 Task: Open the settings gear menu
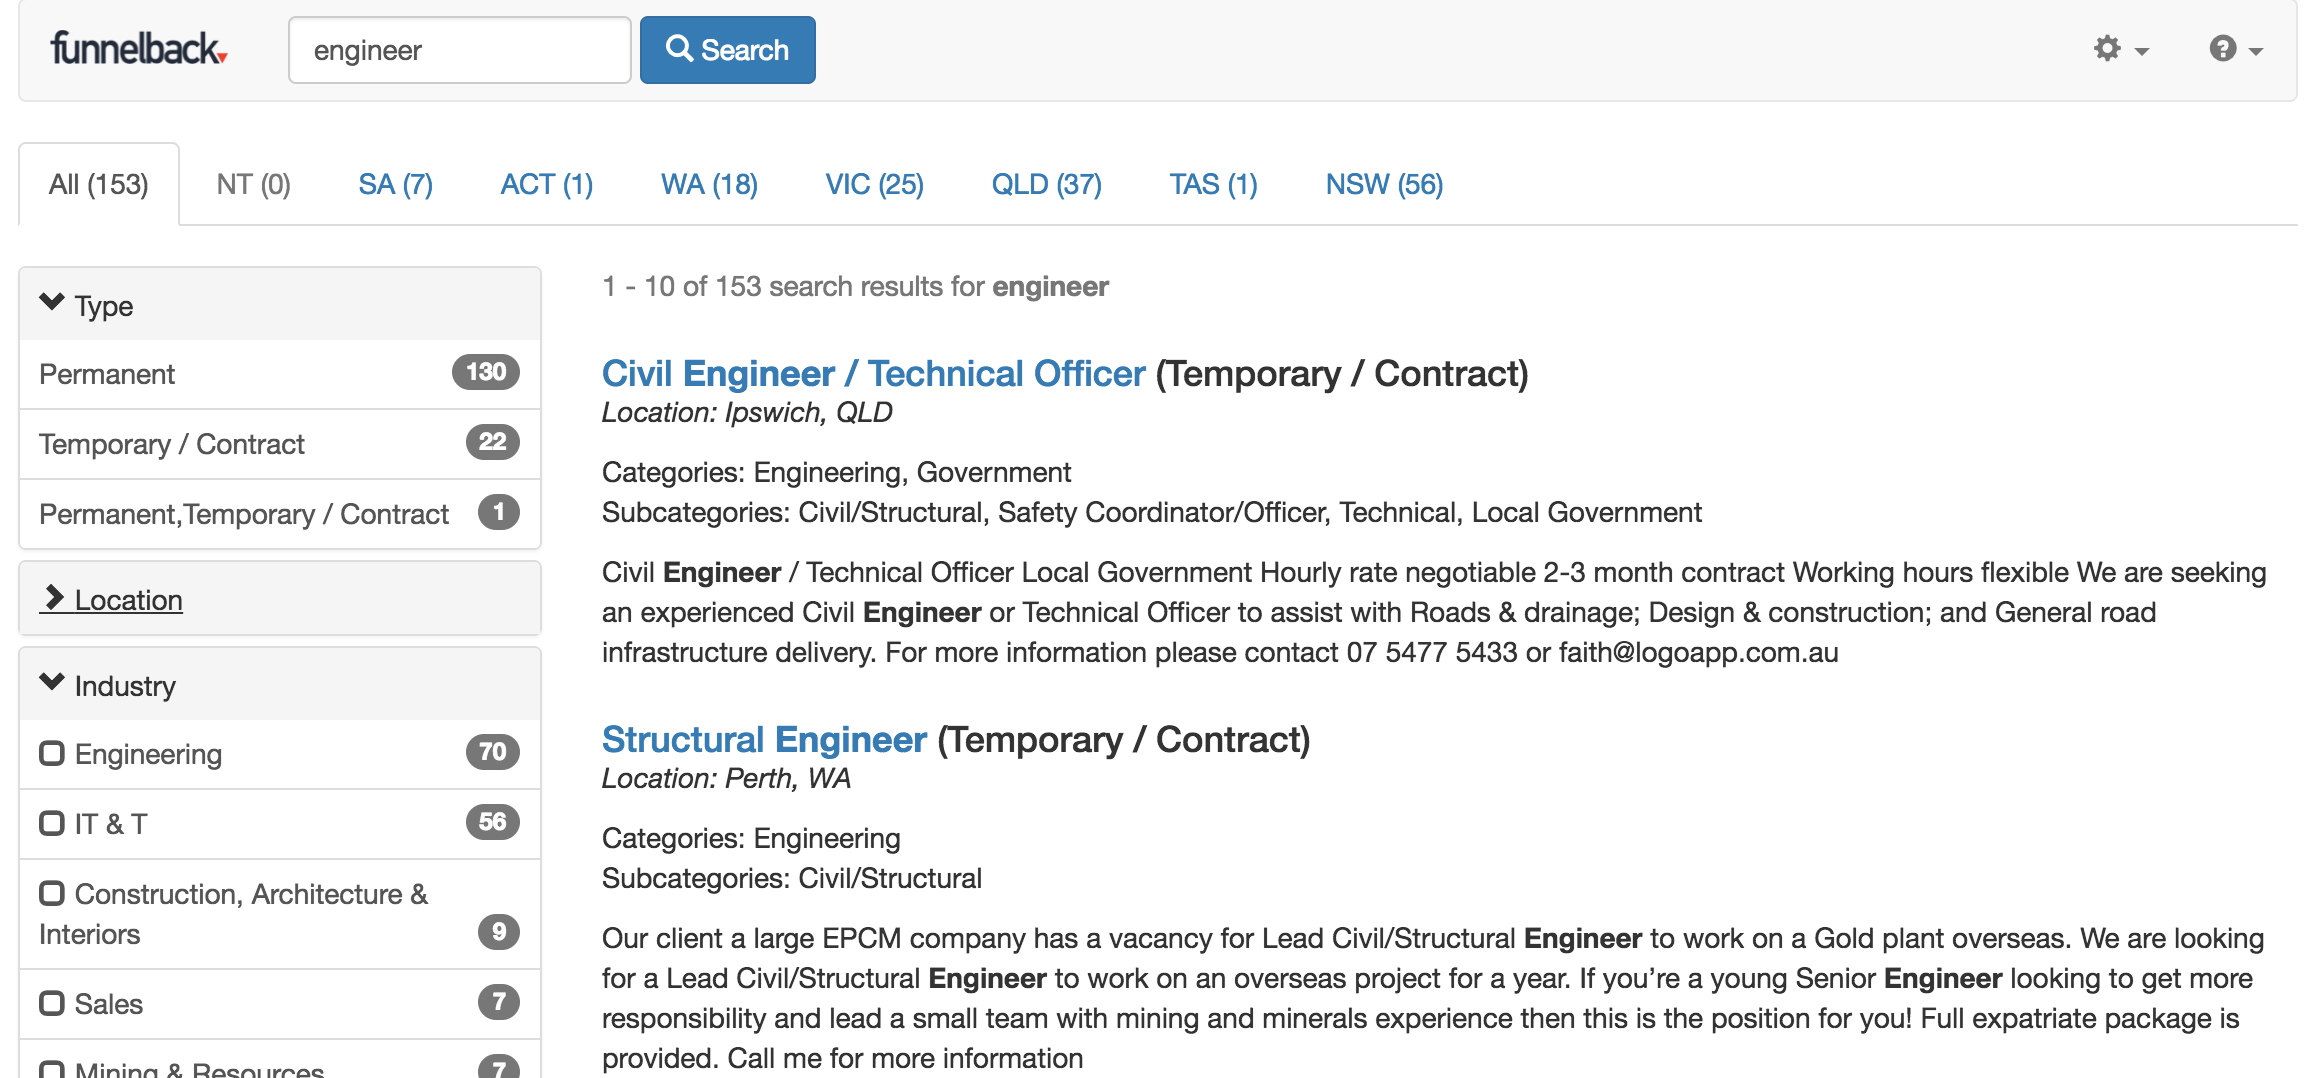[x=2120, y=49]
